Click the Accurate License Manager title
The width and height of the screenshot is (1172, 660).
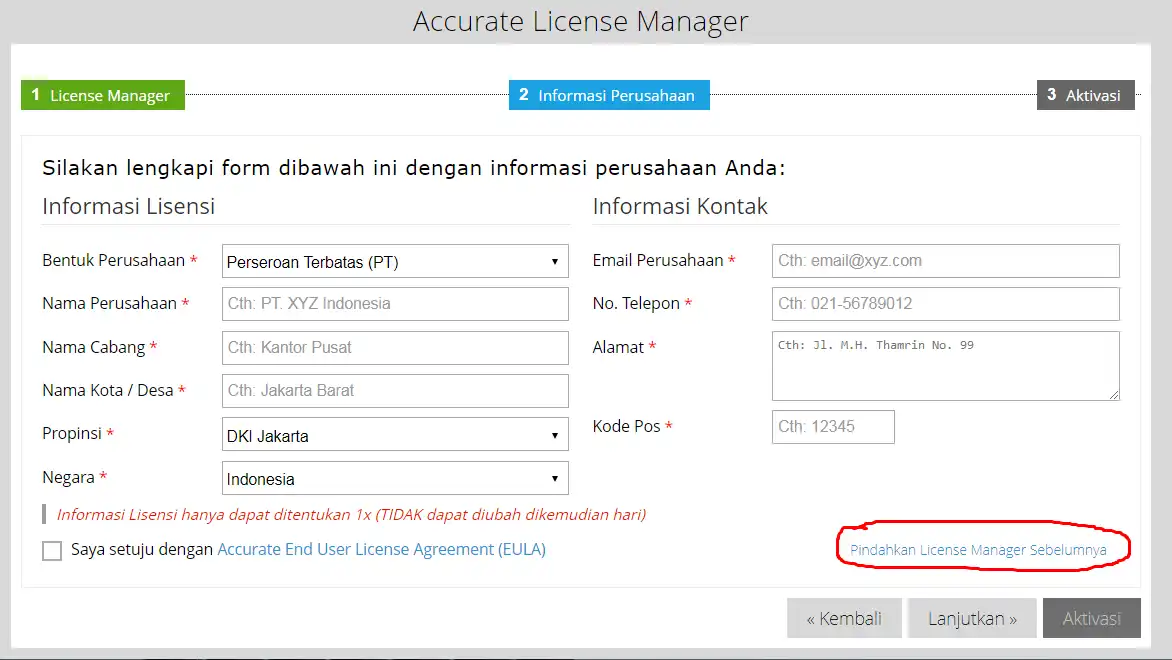(x=581, y=22)
